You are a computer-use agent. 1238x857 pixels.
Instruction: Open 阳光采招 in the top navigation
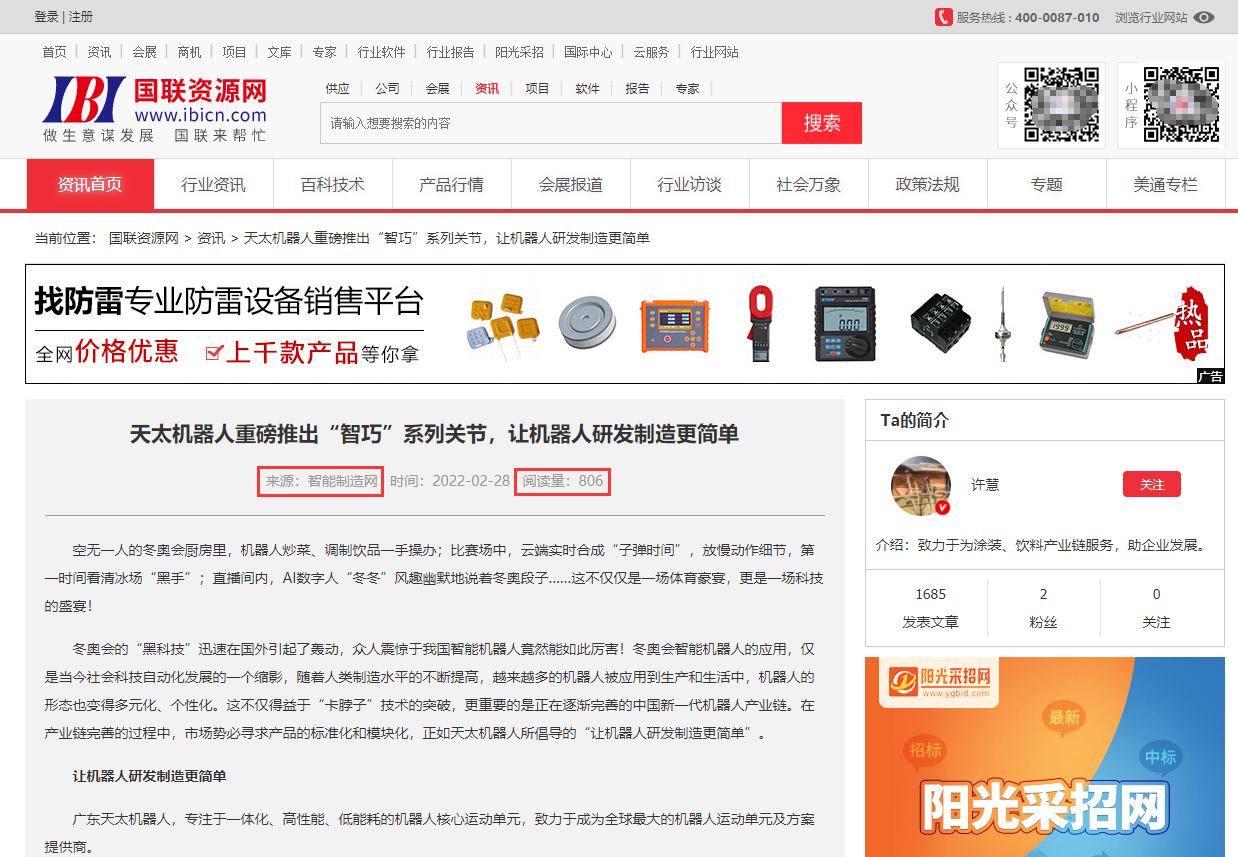point(519,52)
